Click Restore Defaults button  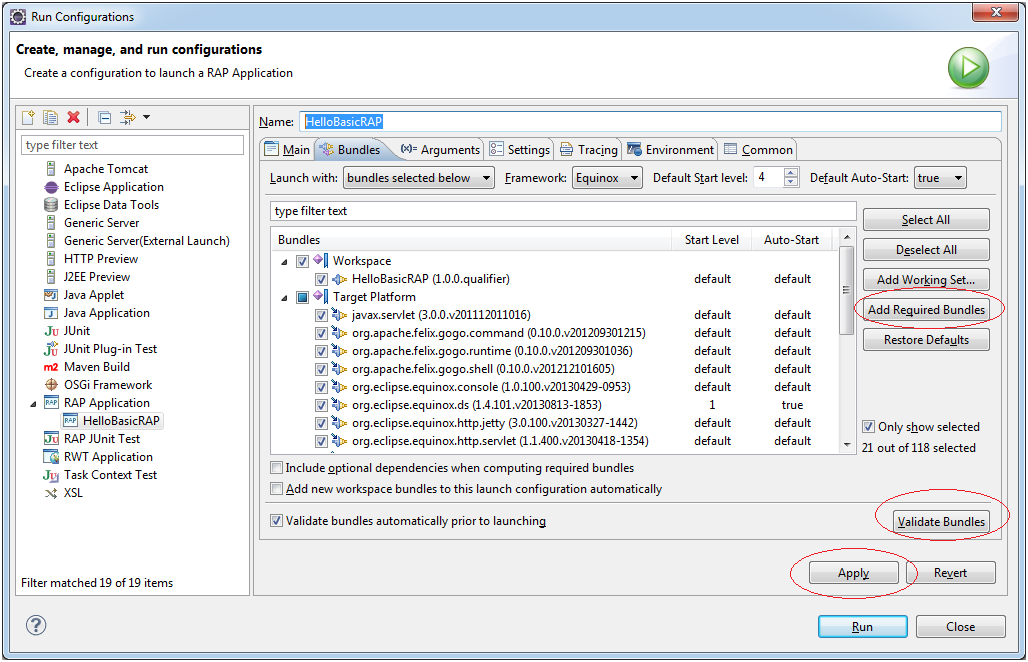(926, 340)
